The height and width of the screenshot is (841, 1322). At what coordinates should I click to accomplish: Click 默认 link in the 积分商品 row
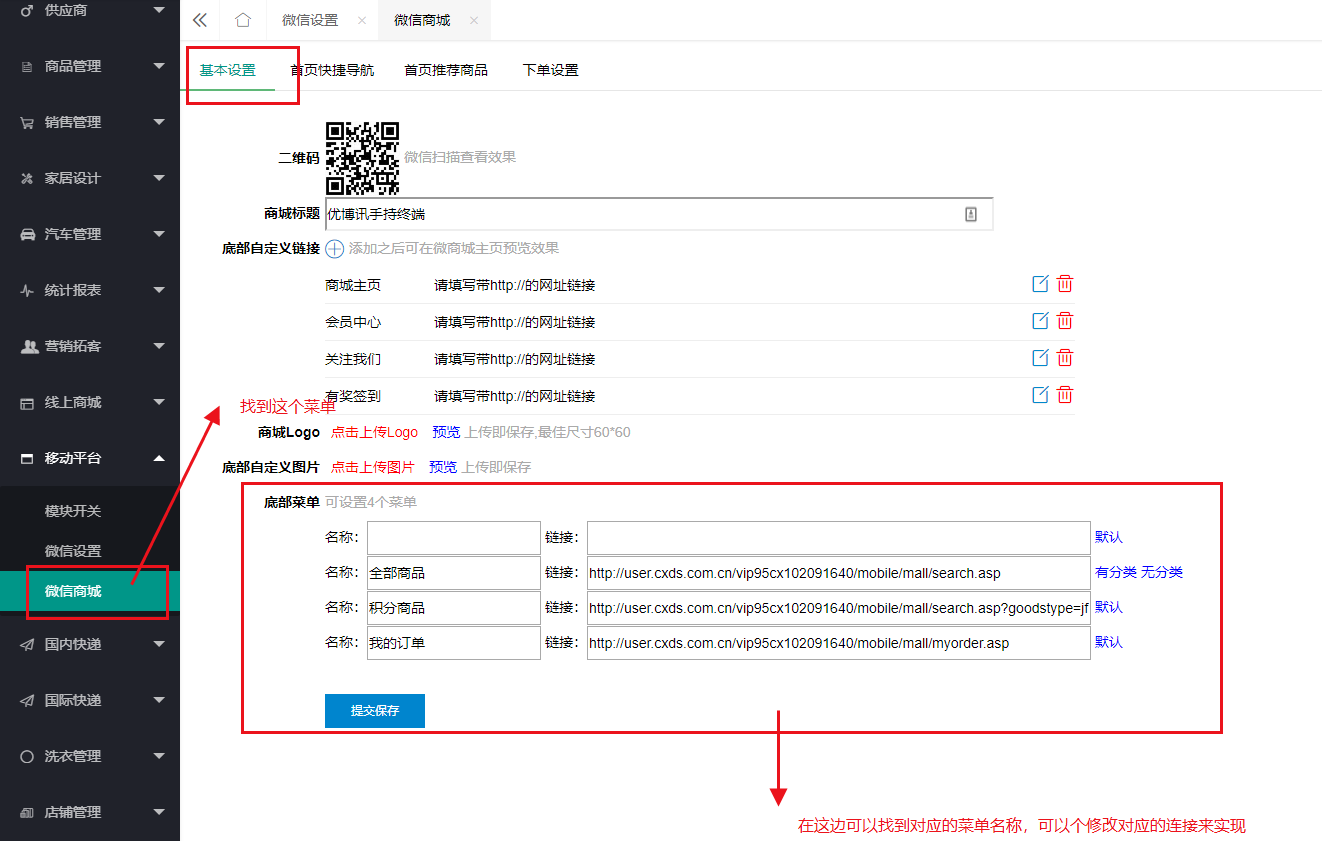(x=1109, y=607)
